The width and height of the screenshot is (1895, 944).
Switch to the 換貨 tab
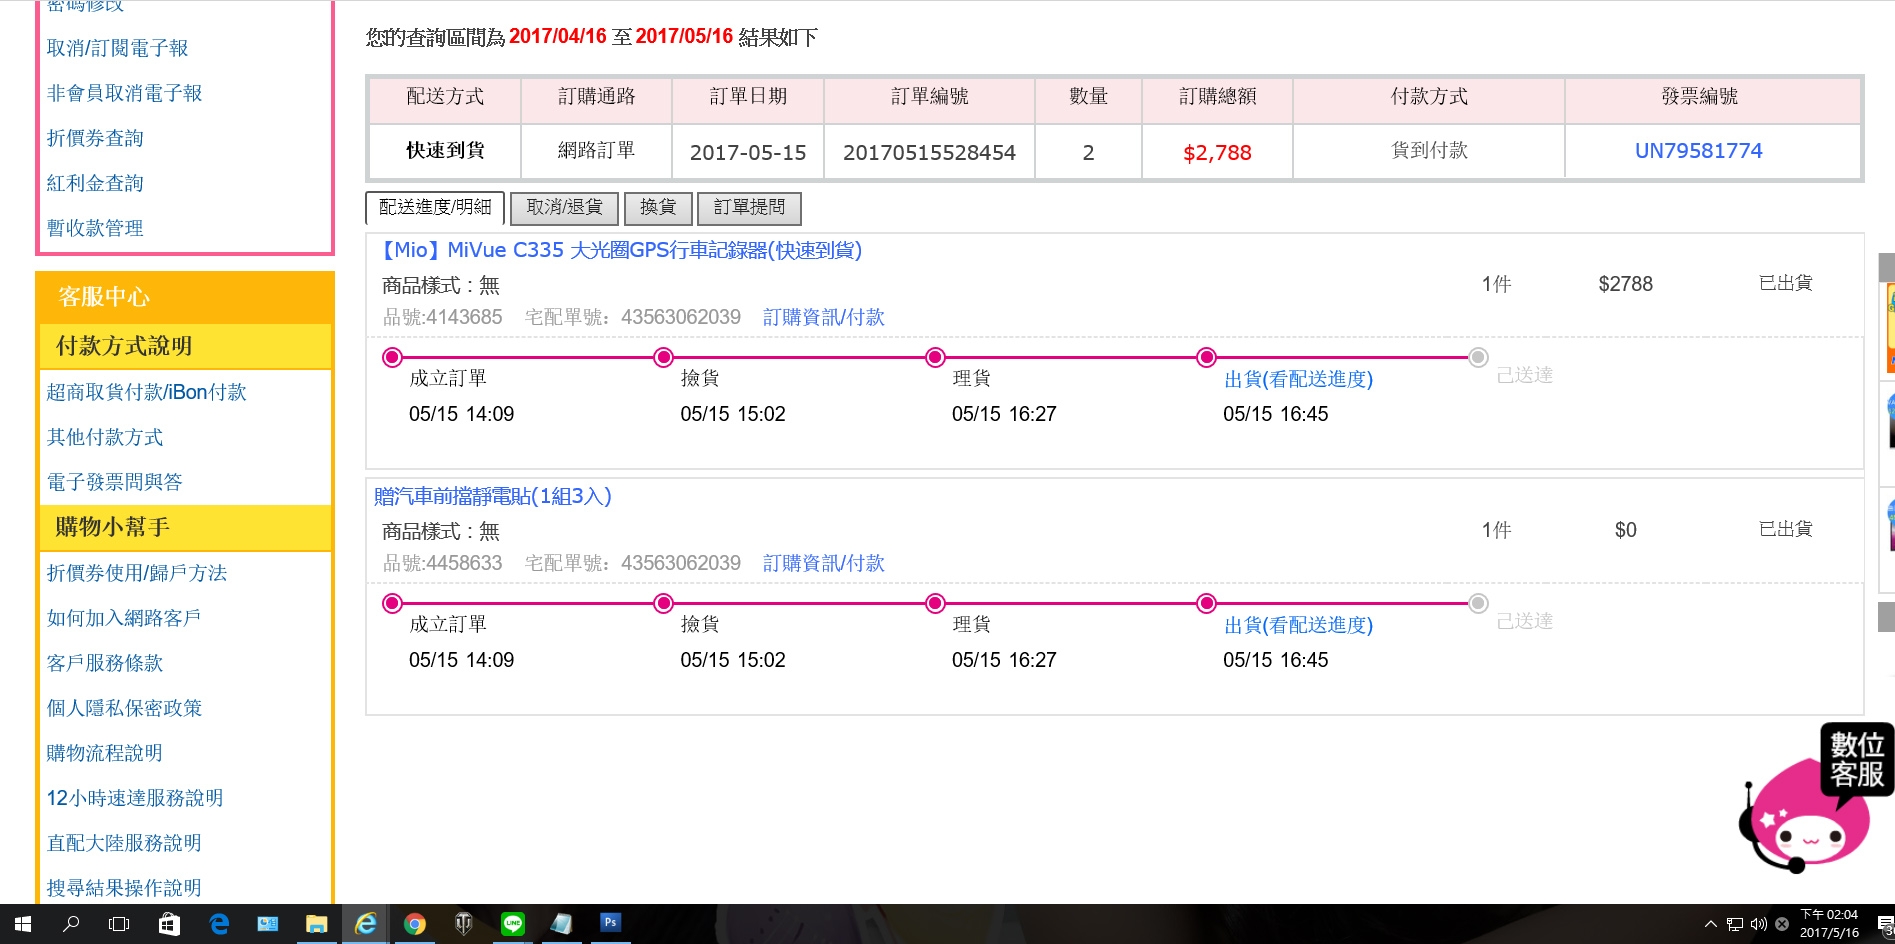pyautogui.click(x=657, y=207)
